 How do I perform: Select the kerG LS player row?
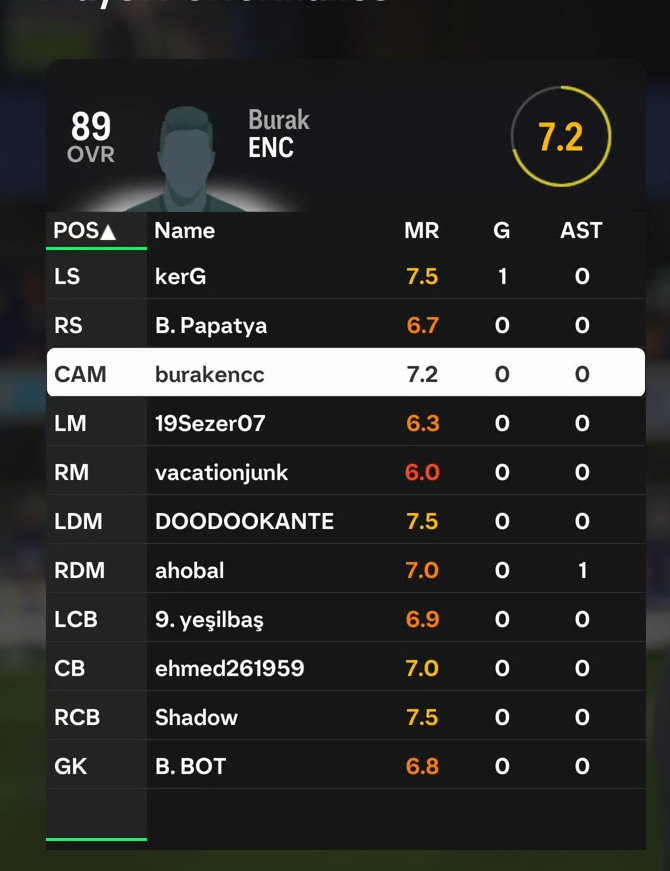click(x=346, y=276)
